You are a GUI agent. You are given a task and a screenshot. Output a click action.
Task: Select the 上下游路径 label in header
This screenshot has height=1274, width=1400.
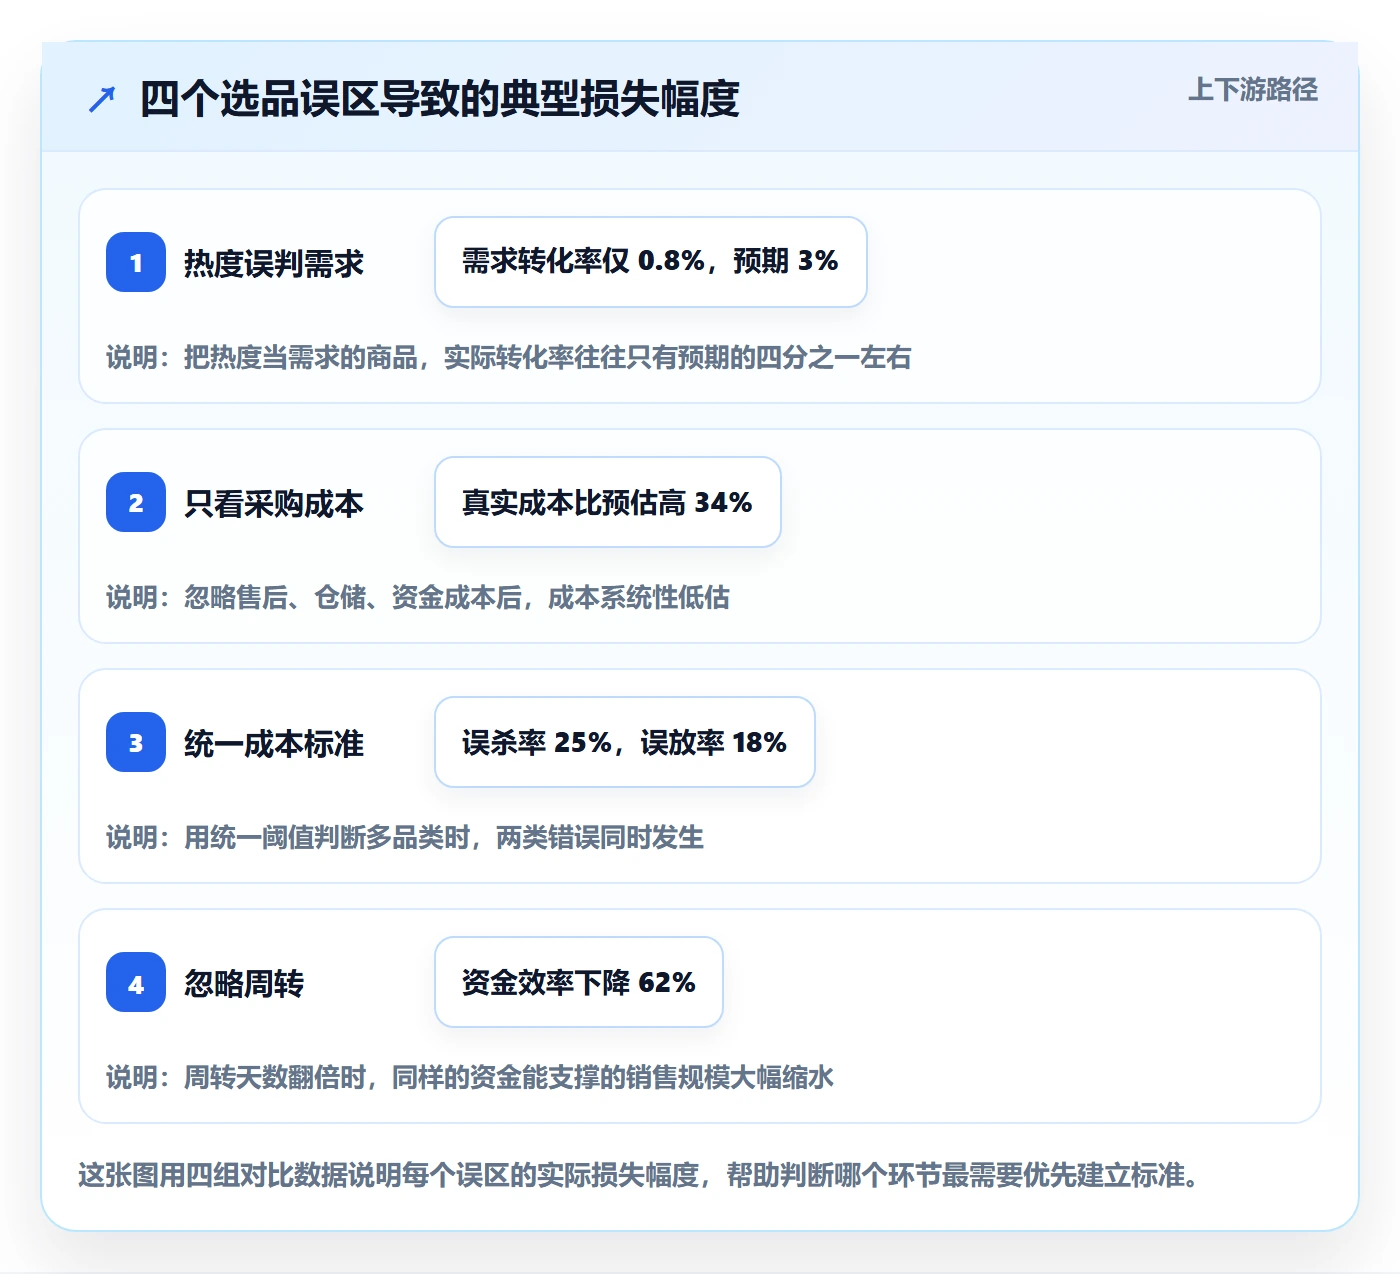point(1253,90)
